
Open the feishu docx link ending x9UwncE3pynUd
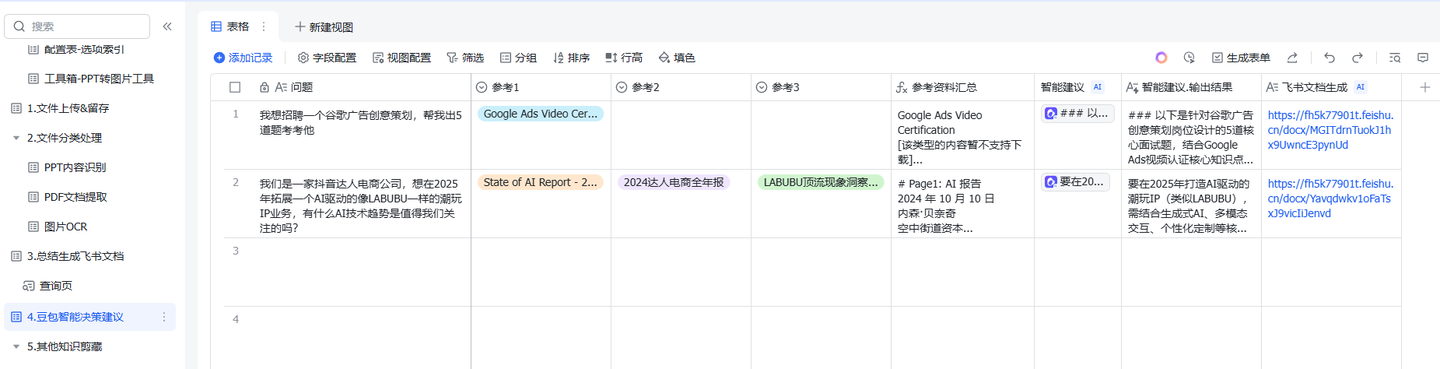tap(1330, 130)
